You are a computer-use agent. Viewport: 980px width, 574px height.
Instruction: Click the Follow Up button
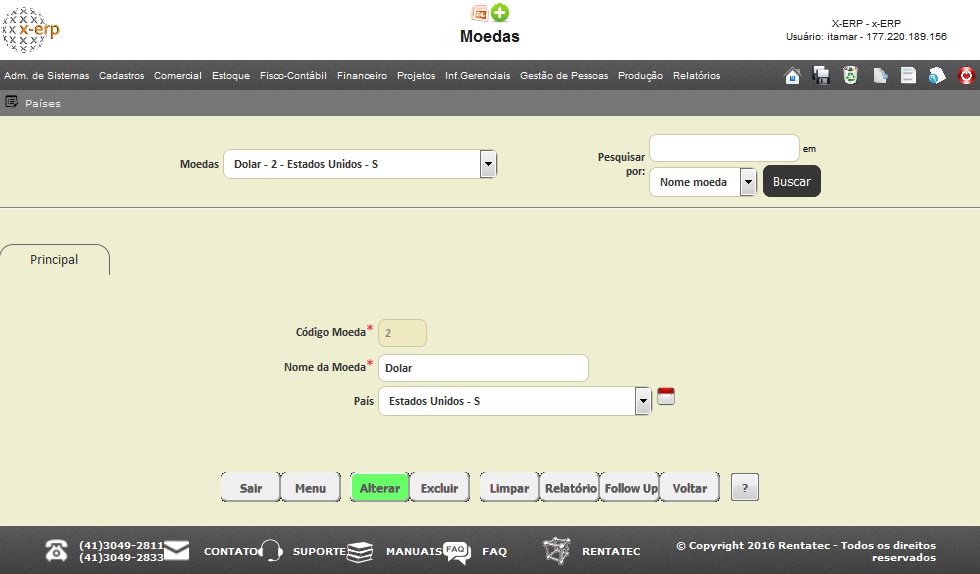(630, 488)
